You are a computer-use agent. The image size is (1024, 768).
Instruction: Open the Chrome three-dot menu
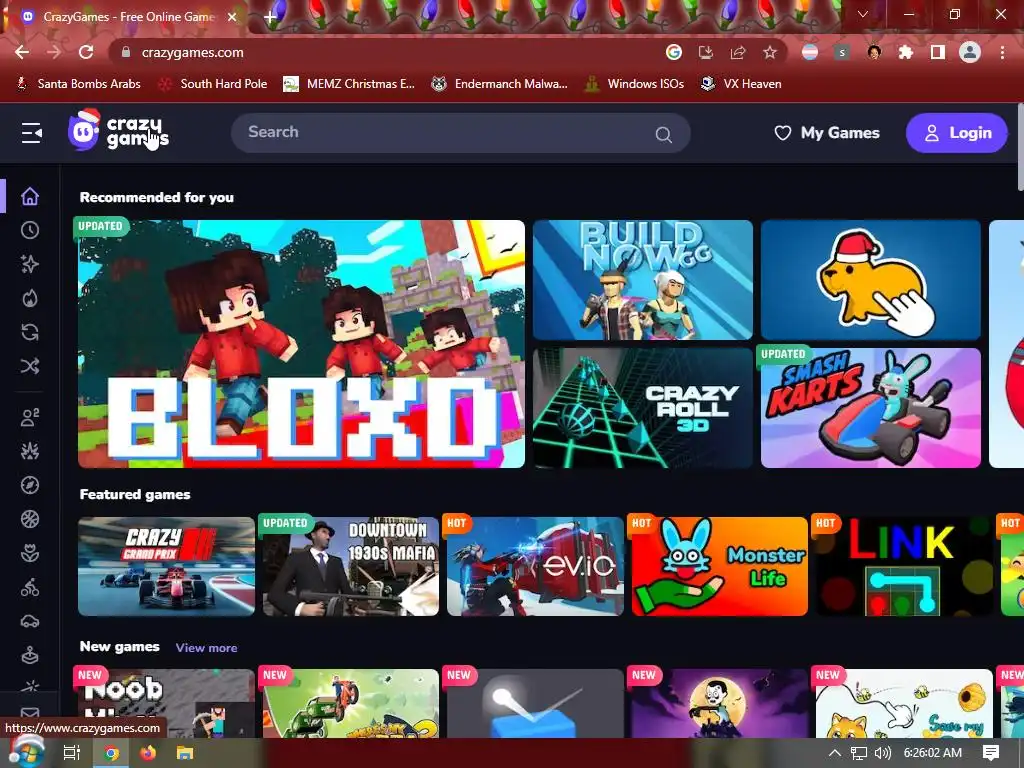pos(1002,52)
